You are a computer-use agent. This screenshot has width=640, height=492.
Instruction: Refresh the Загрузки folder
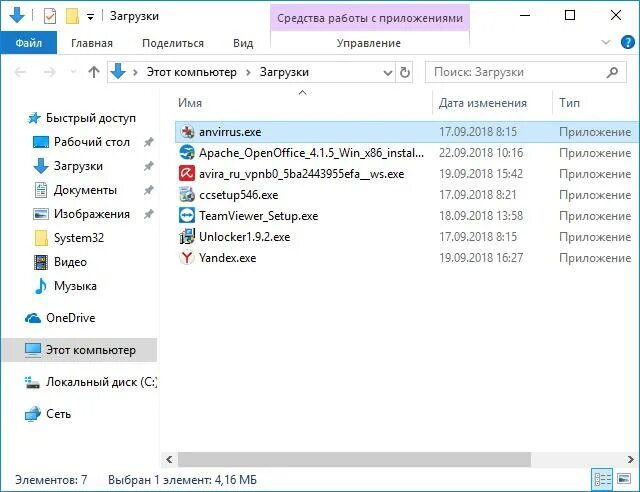404,72
